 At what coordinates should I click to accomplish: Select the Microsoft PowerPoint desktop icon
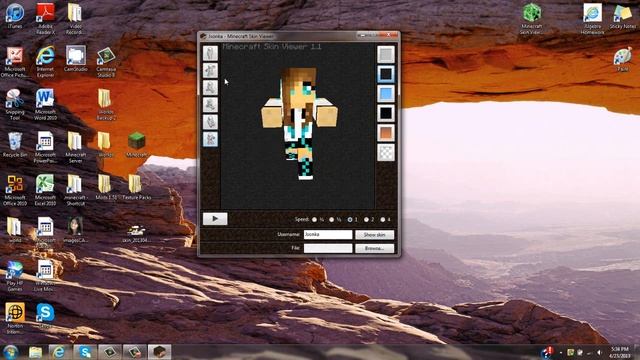(45, 147)
